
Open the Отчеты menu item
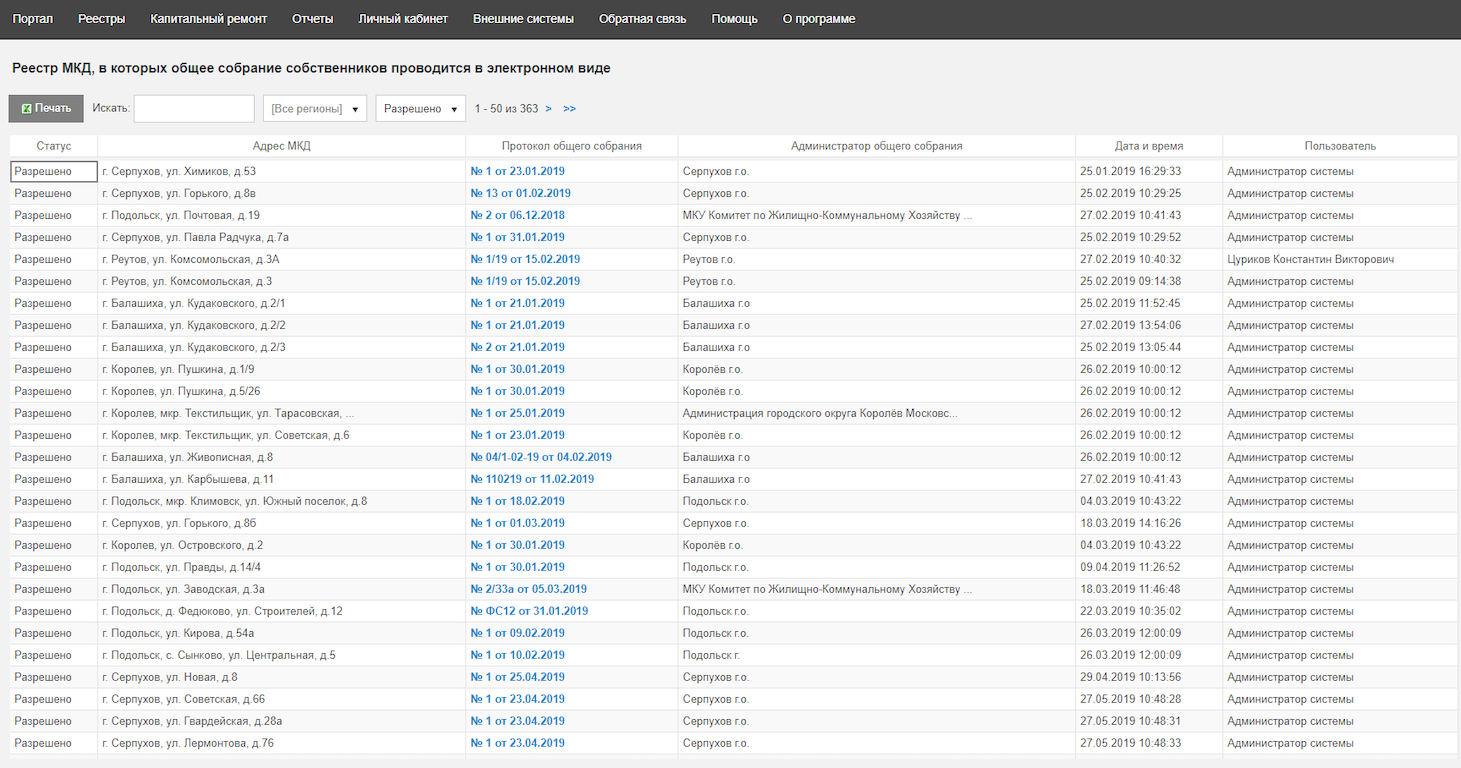pyautogui.click(x=312, y=19)
